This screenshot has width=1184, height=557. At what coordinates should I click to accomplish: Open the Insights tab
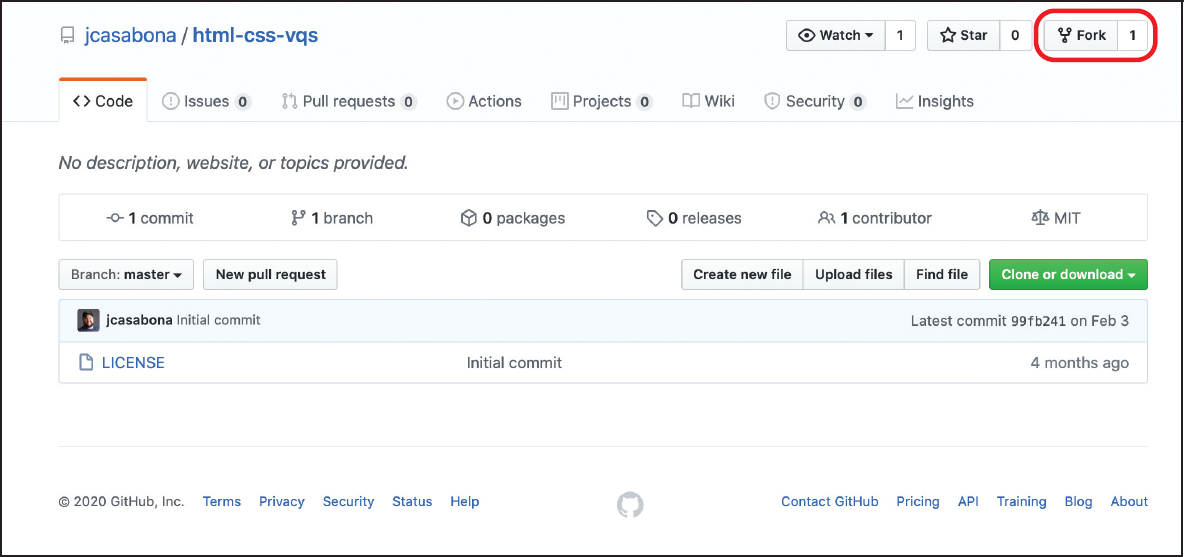tap(935, 101)
